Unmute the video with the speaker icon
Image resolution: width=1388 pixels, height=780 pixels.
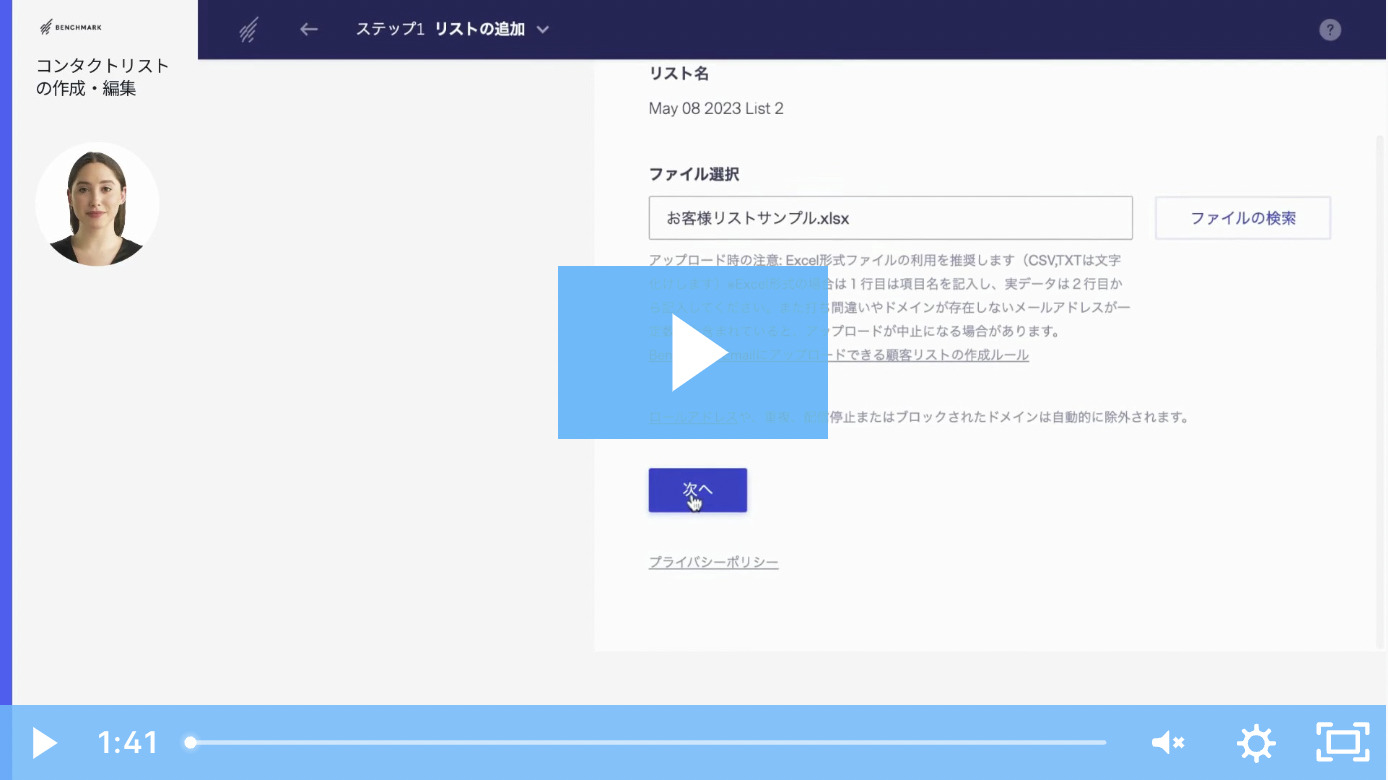1167,743
